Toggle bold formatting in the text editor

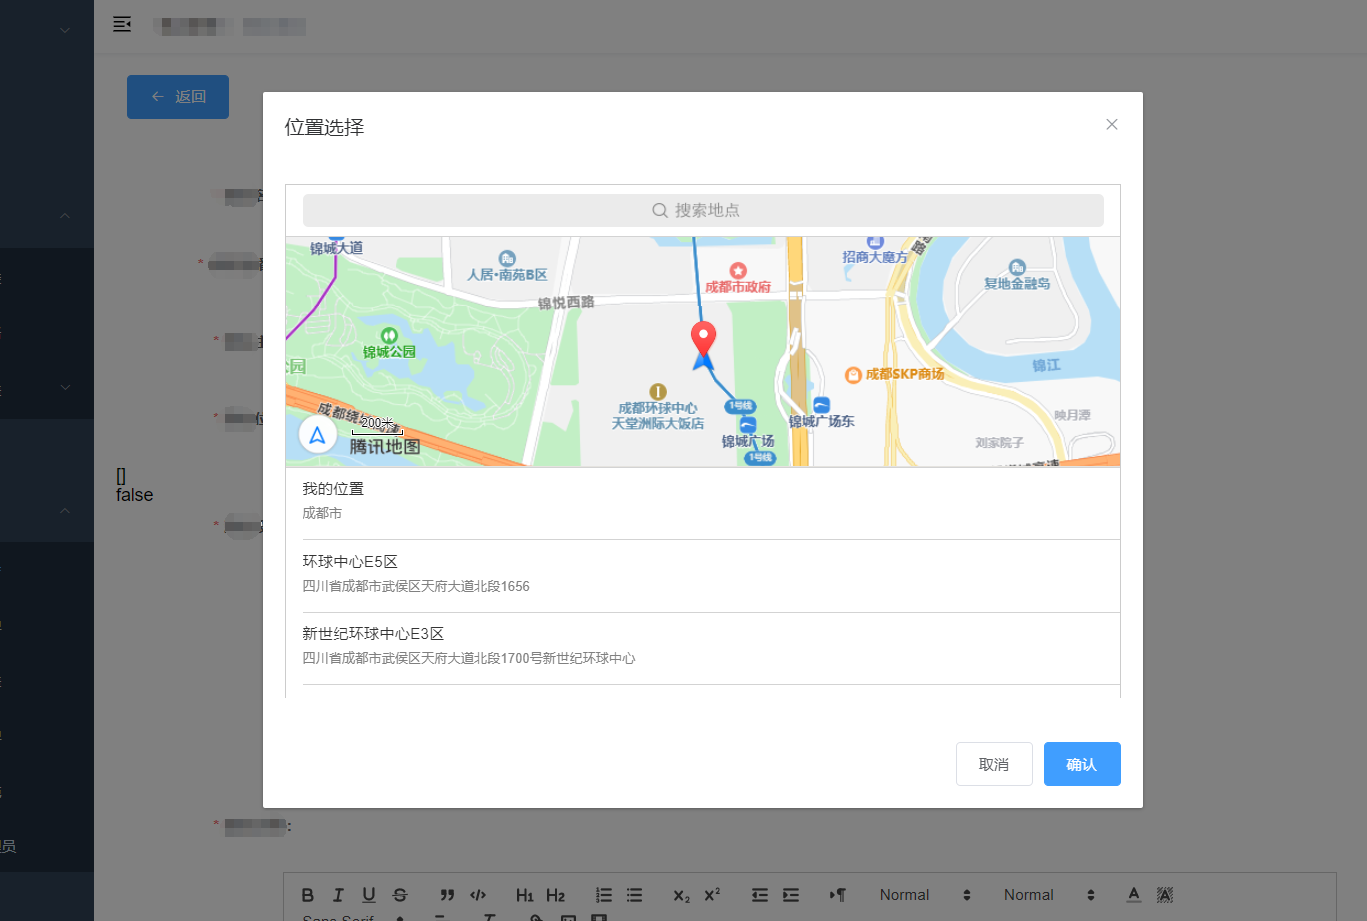[x=308, y=894]
